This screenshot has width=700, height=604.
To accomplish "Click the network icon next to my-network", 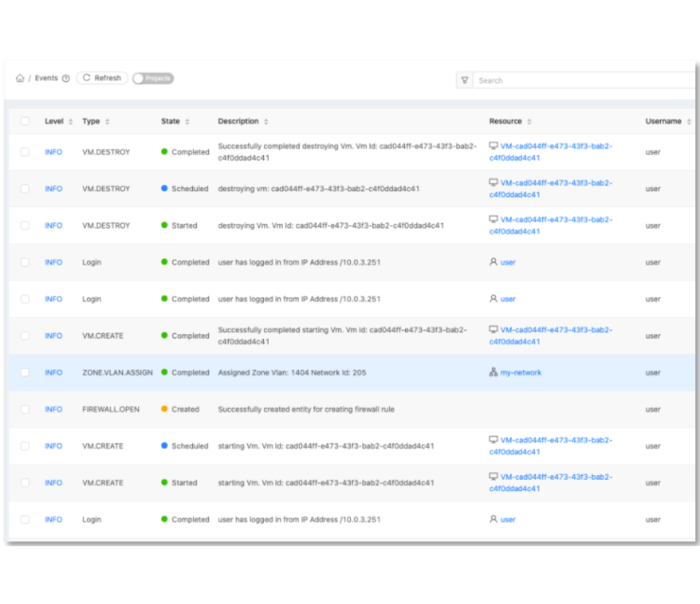I will point(493,373).
